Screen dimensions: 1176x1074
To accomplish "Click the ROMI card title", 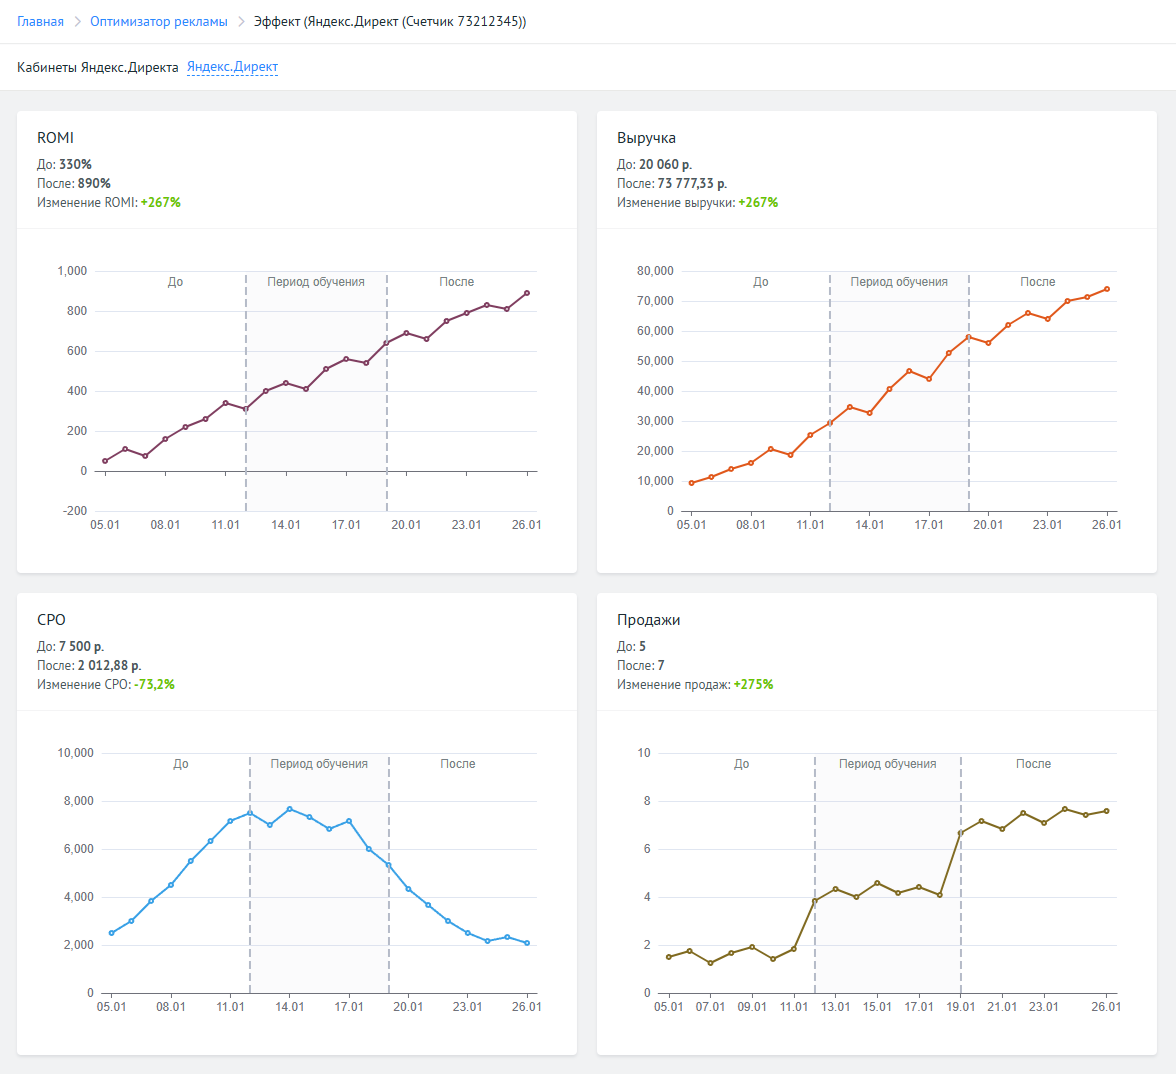I will click(56, 138).
